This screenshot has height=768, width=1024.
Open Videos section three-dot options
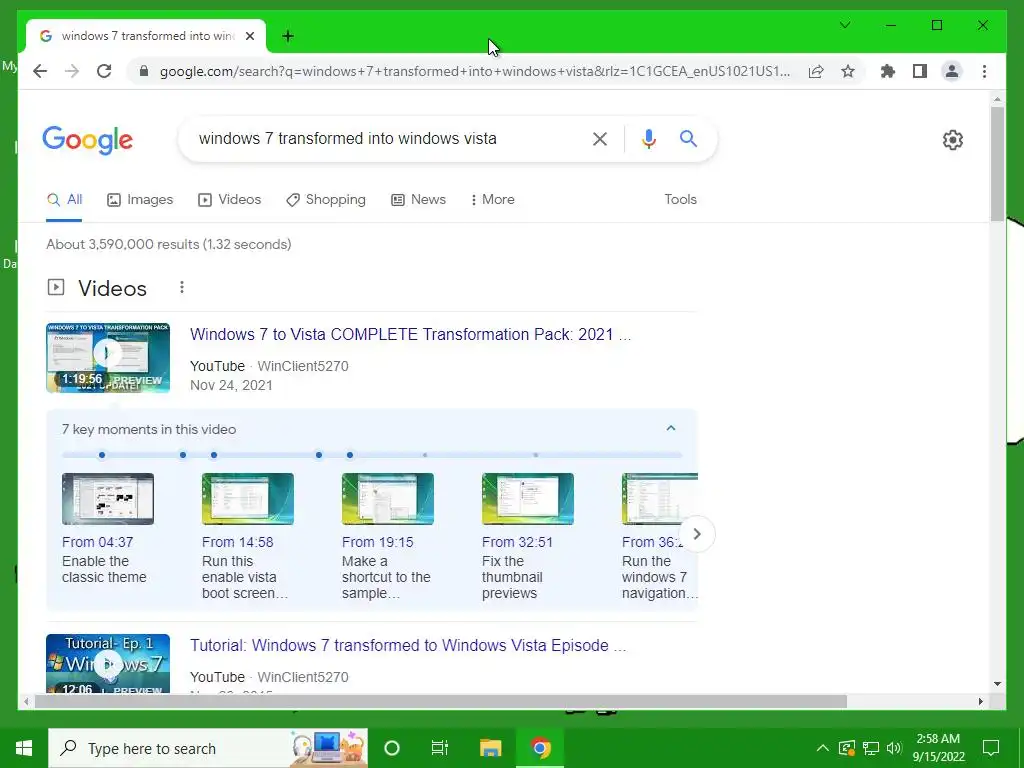[x=182, y=287]
